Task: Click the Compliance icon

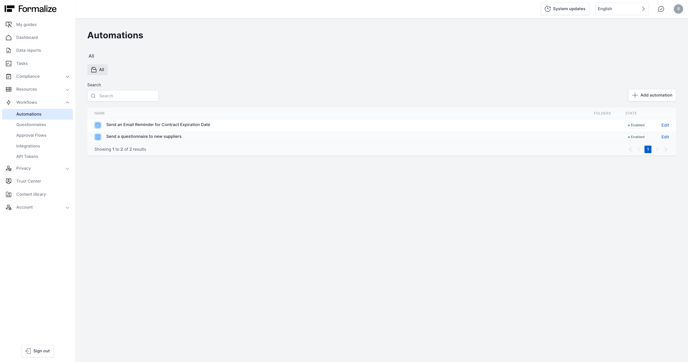Action: click(x=8, y=76)
